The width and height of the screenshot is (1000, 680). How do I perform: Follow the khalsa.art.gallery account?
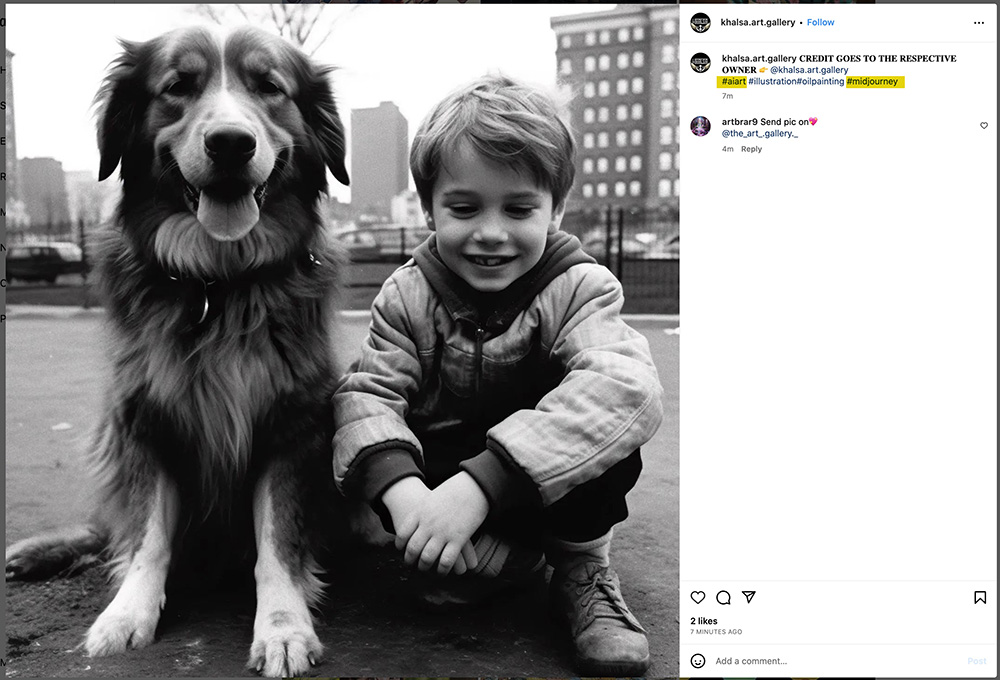(820, 22)
